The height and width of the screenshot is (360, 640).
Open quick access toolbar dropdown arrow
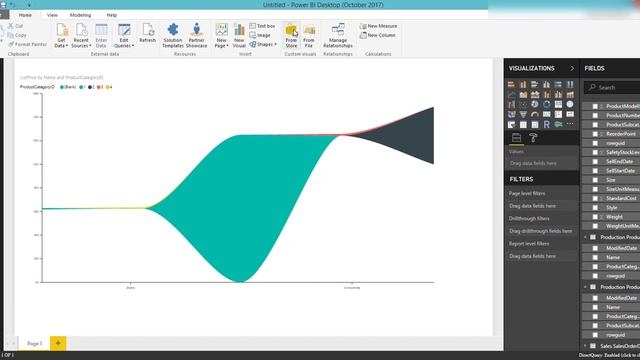(x=29, y=4)
